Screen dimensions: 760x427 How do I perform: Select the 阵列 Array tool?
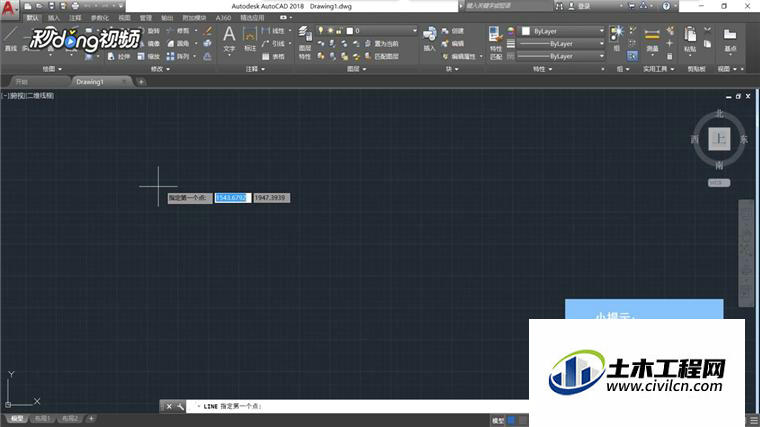click(x=178, y=56)
